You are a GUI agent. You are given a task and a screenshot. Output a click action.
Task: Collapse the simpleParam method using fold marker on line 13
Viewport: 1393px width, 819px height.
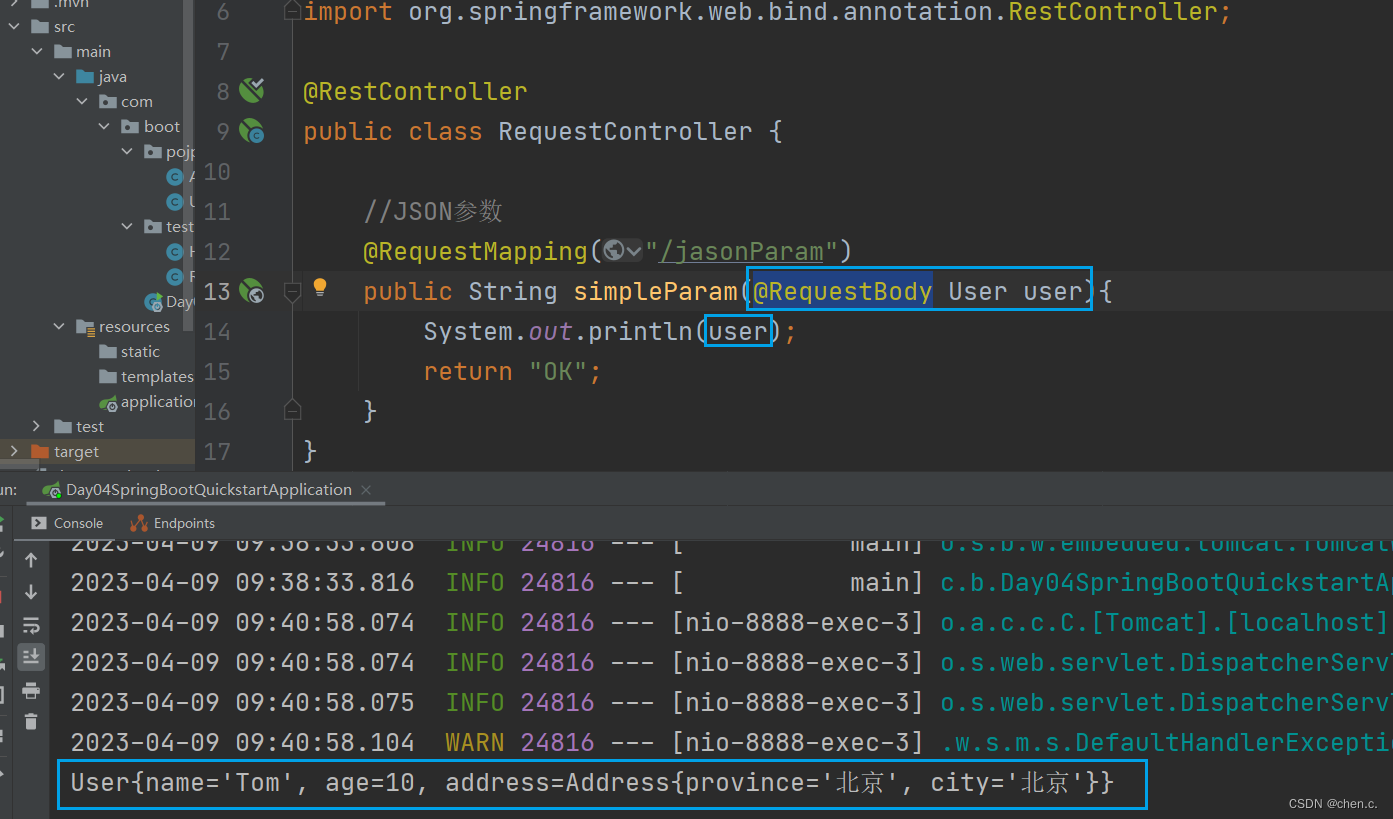[292, 291]
